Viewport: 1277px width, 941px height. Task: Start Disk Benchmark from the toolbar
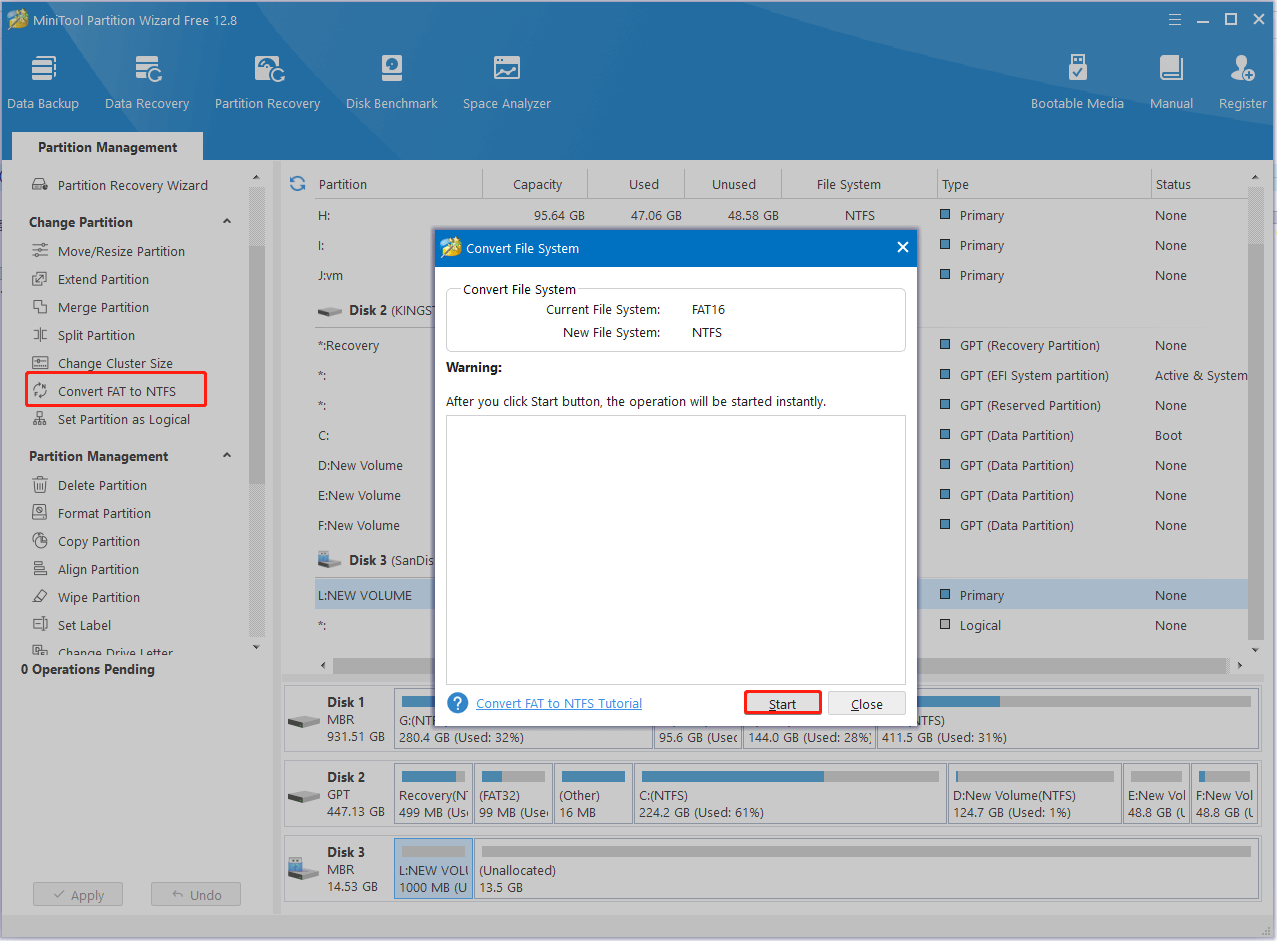coord(392,82)
